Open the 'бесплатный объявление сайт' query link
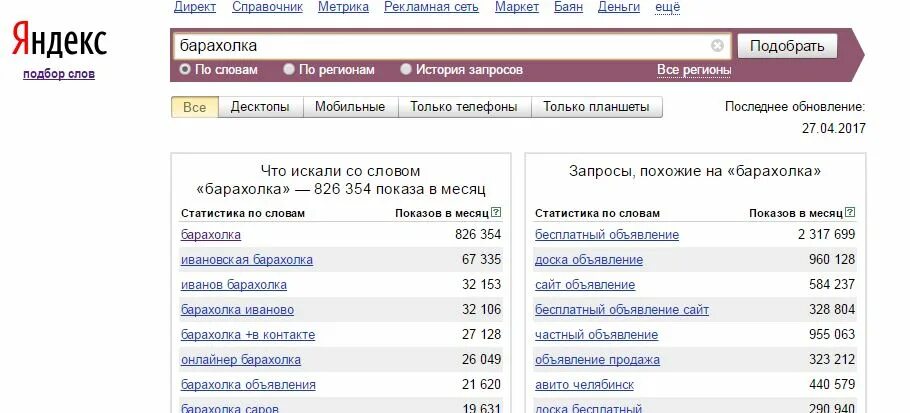Viewport: 910px width, 413px height. coord(622,310)
